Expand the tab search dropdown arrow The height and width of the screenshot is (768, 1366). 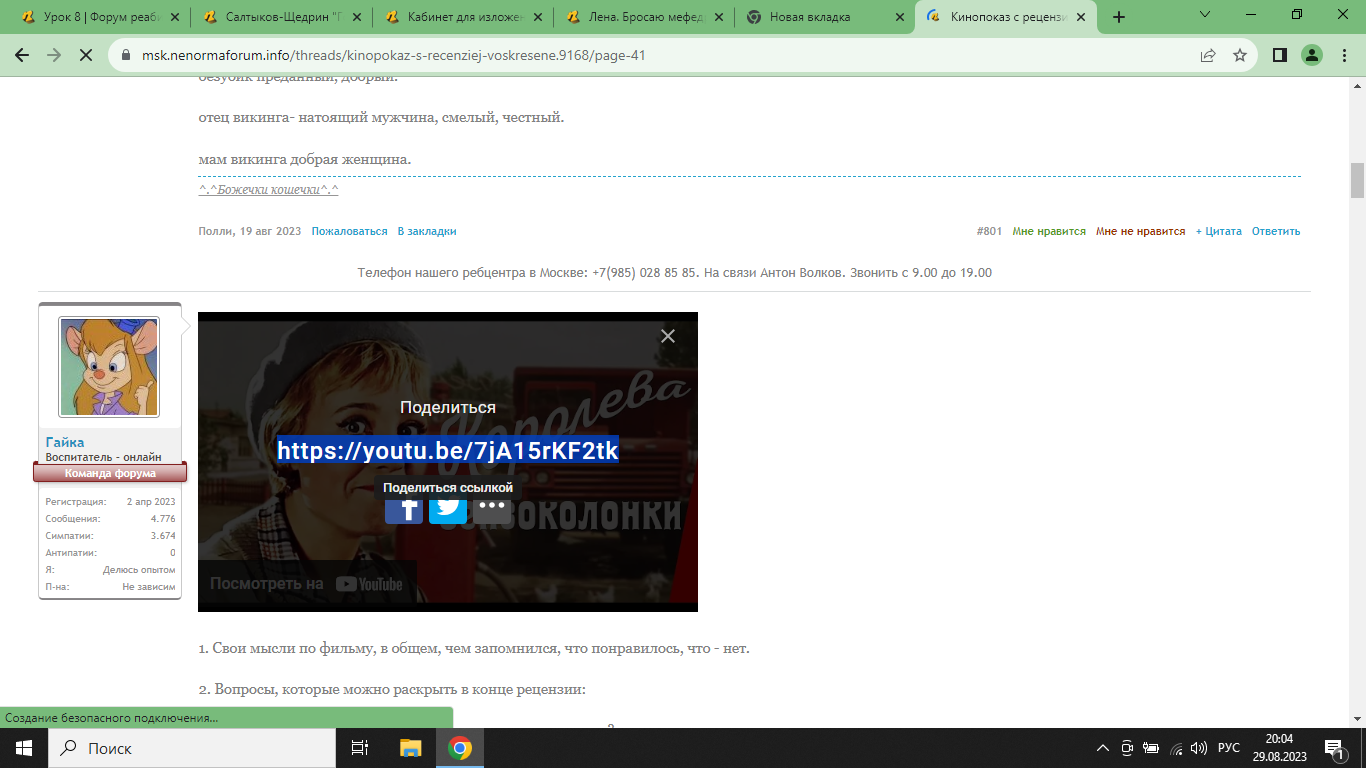pyautogui.click(x=1204, y=16)
